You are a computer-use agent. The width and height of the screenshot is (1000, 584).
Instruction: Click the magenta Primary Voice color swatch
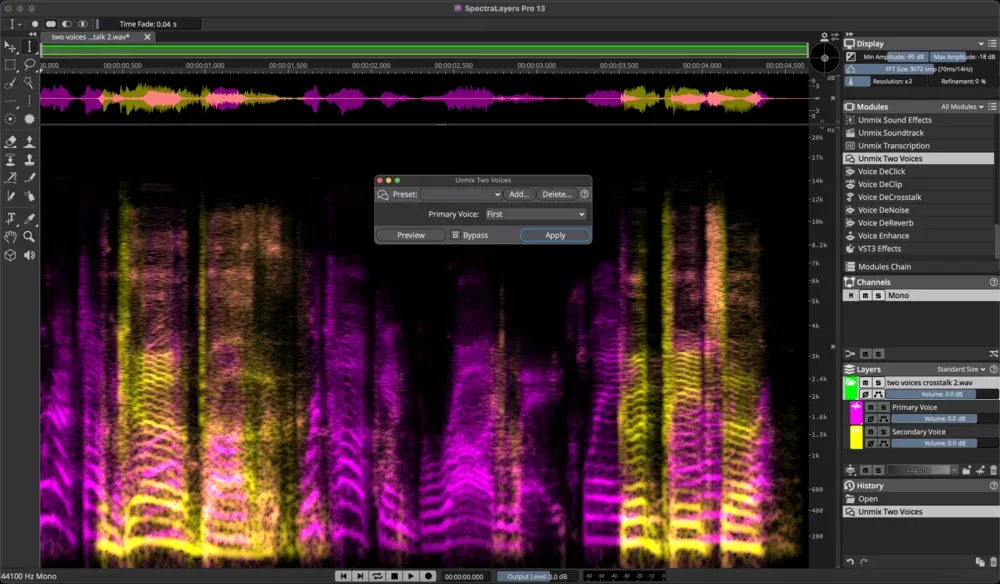(856, 413)
